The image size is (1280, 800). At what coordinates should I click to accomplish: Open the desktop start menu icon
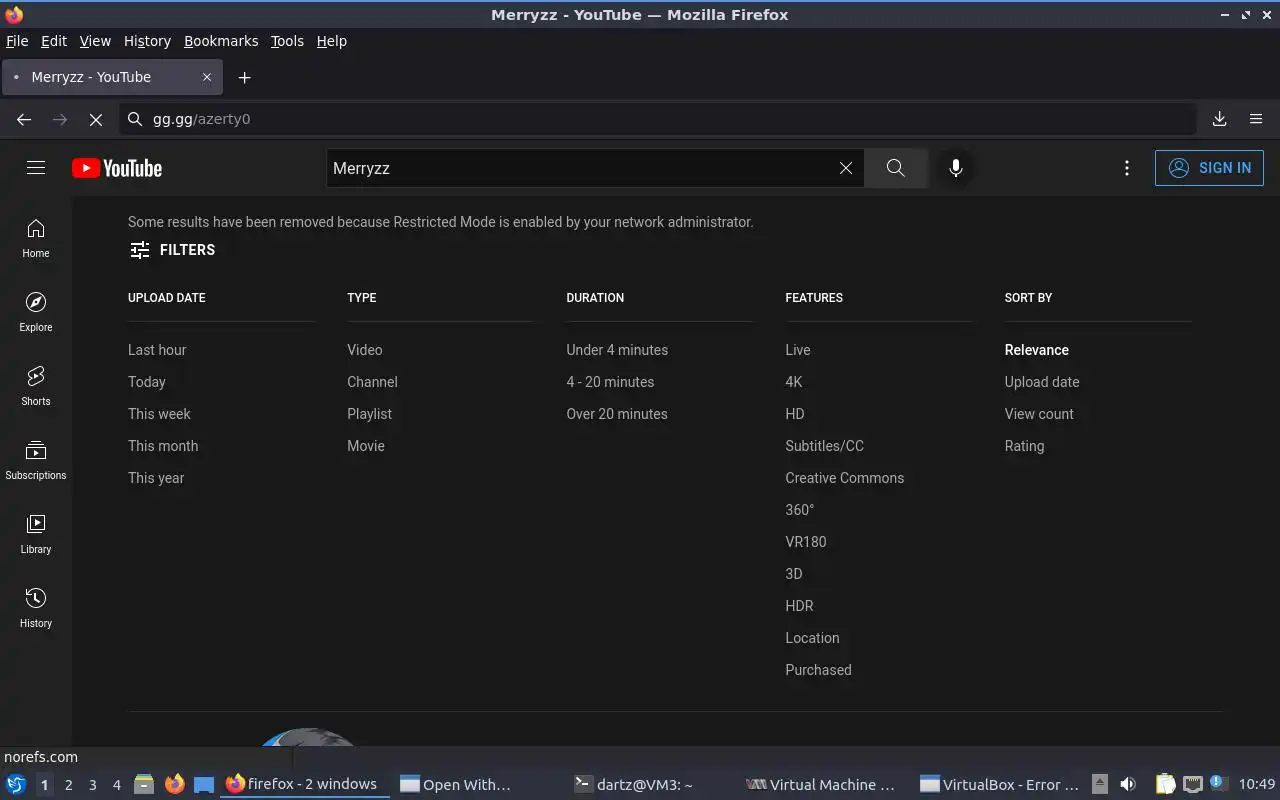tap(16, 785)
